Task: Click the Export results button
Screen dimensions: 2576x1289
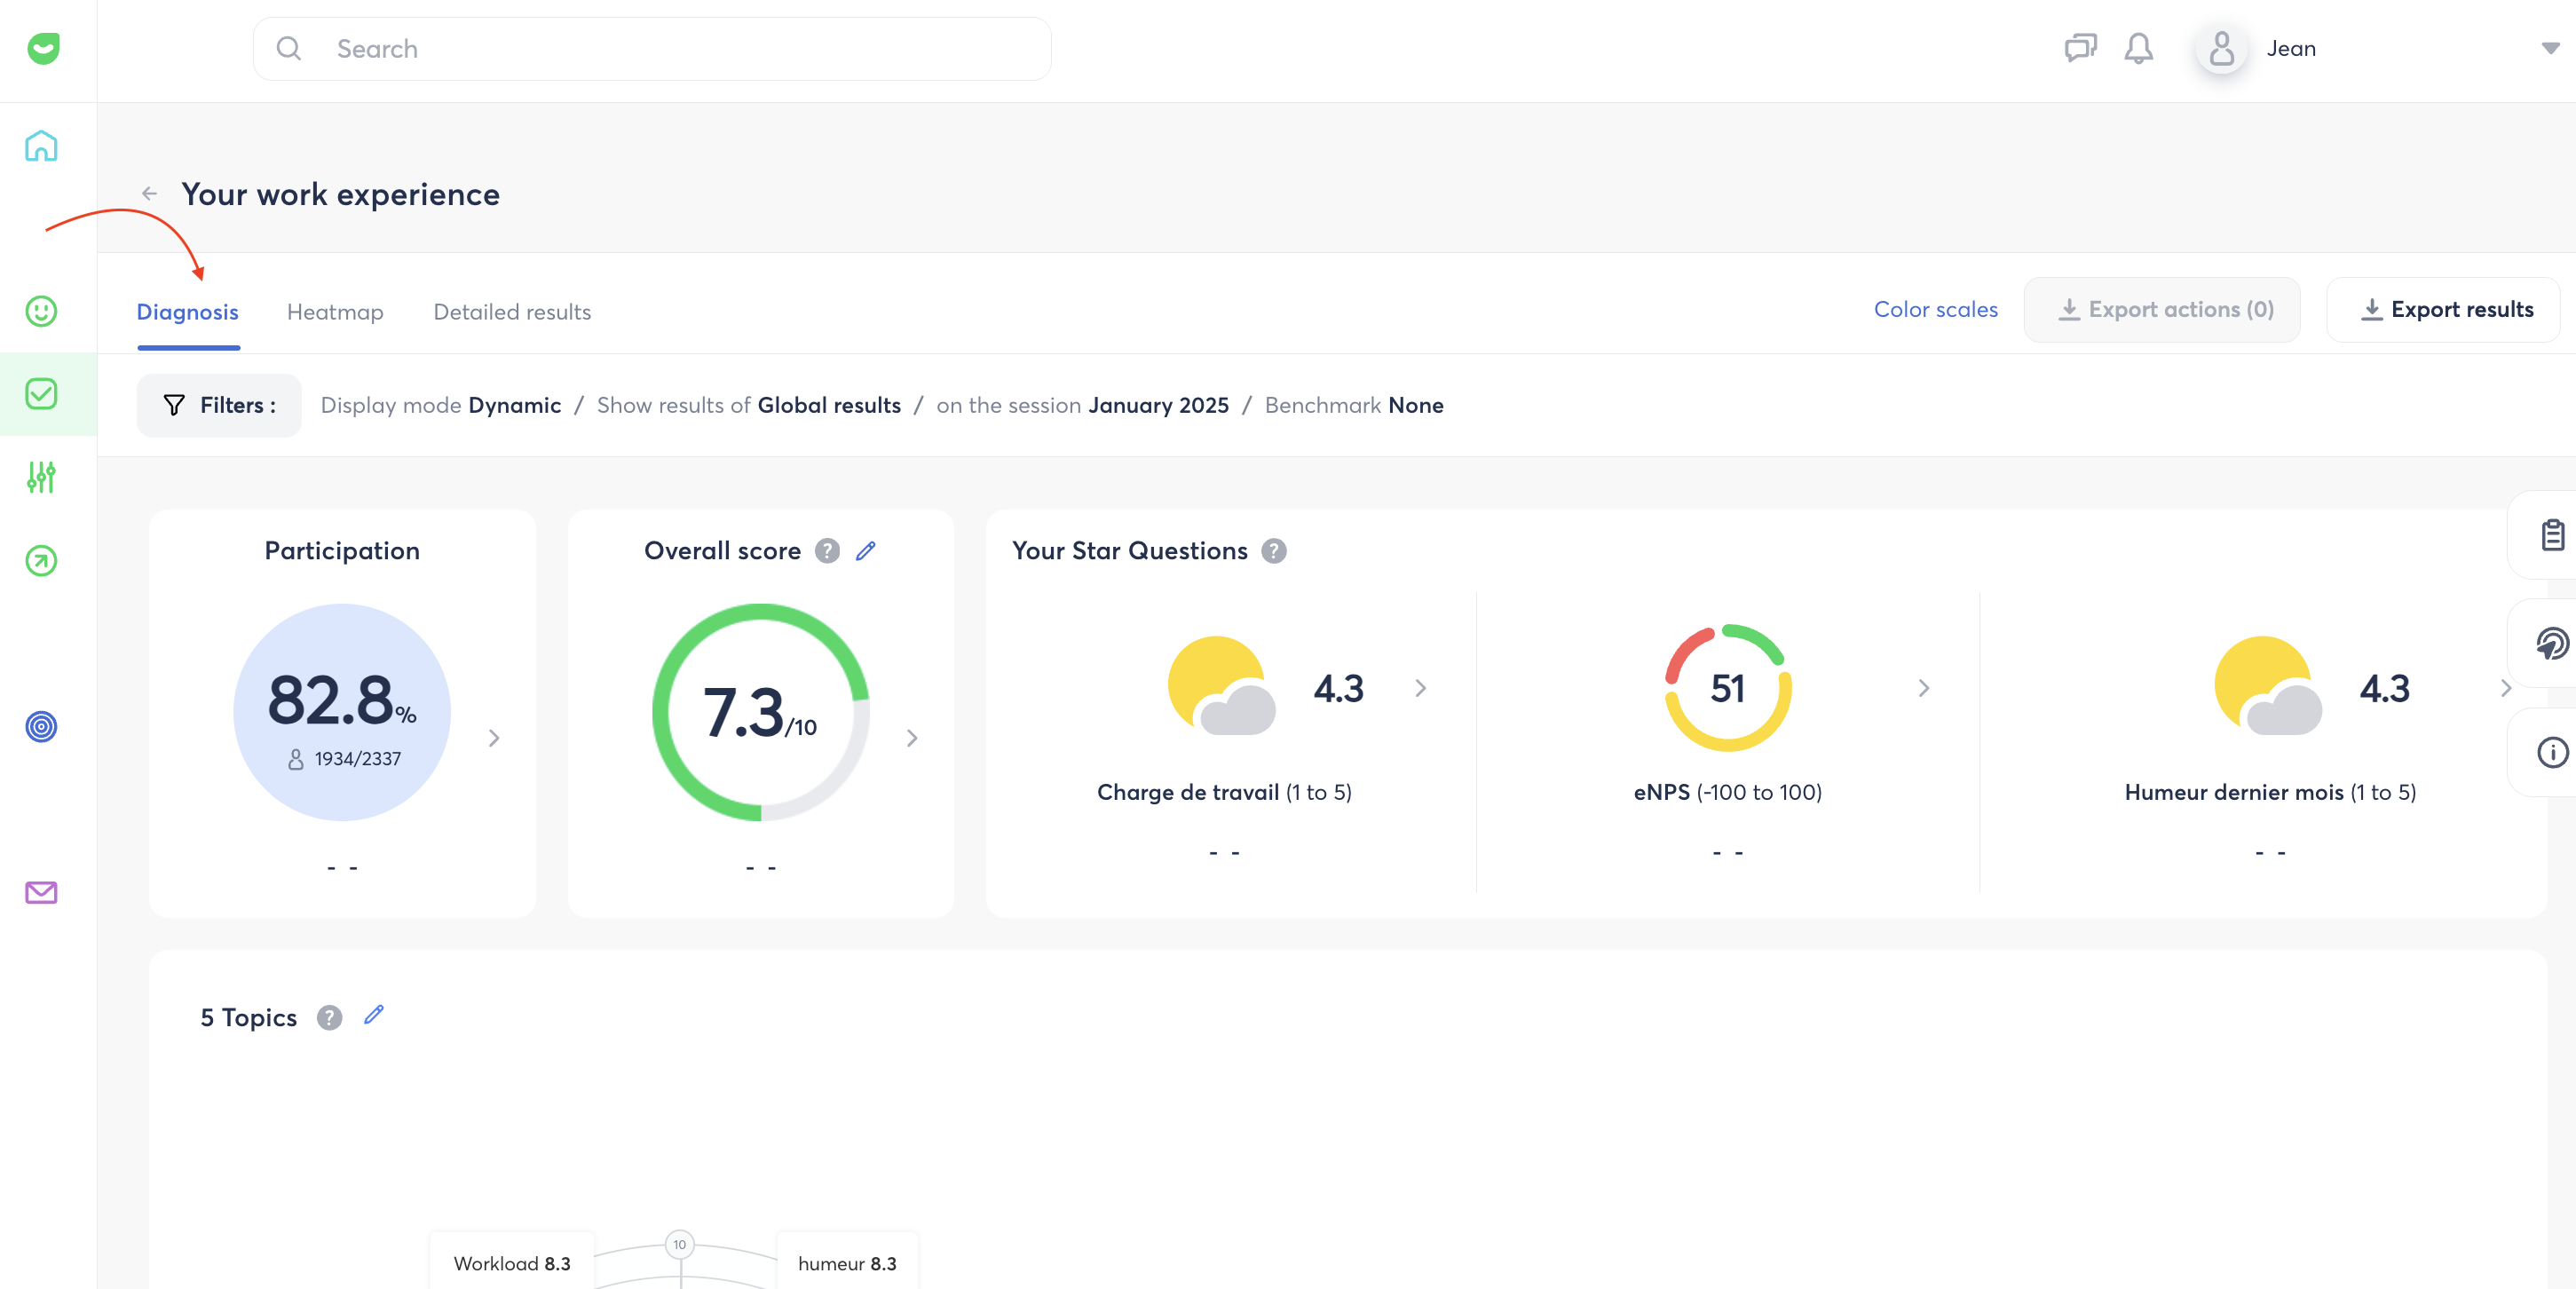Action: pos(2443,310)
